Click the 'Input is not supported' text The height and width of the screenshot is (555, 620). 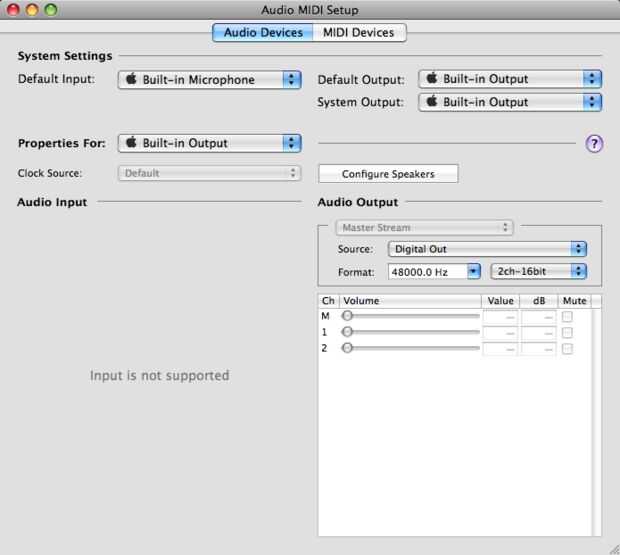pyautogui.click(x=159, y=376)
